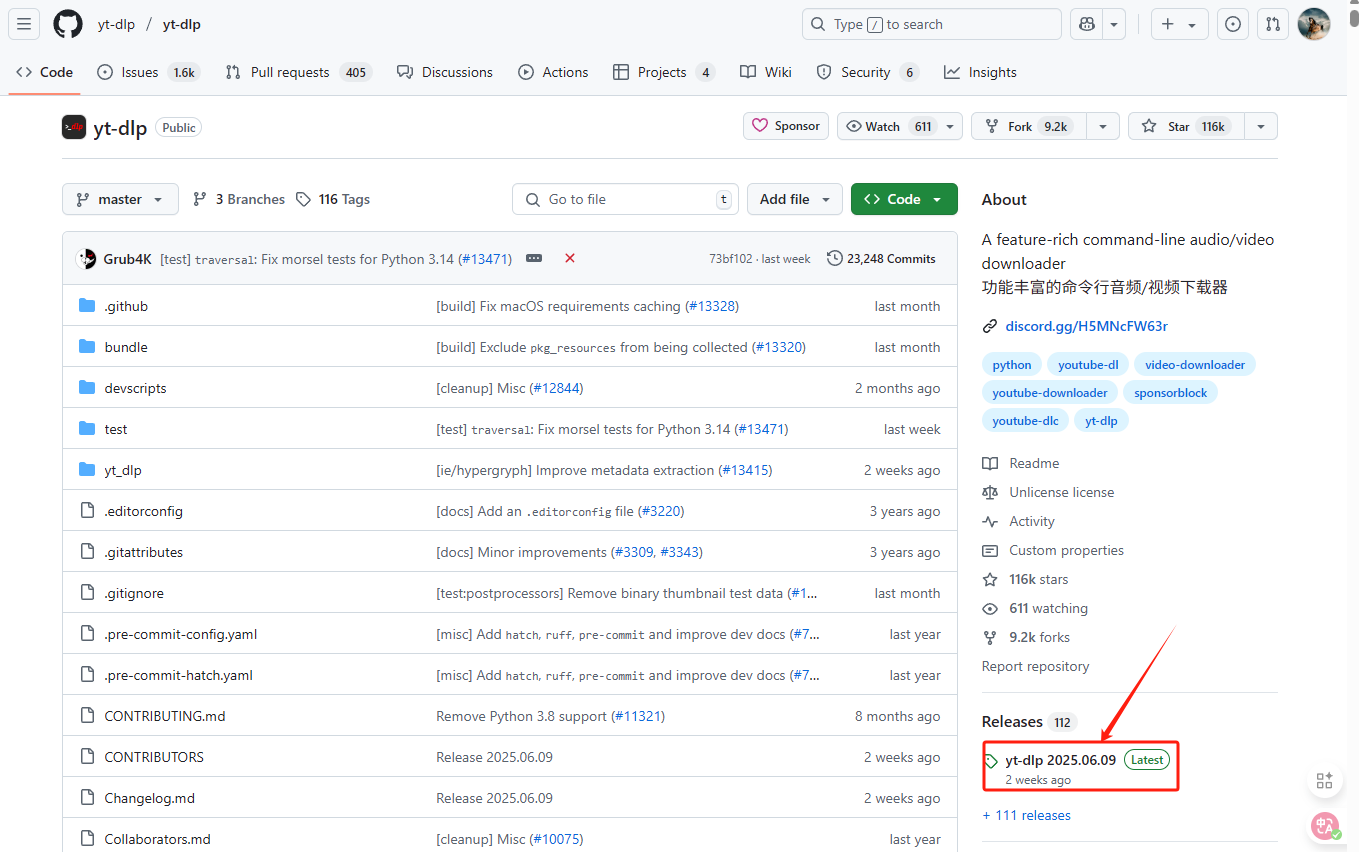Click the Grub4K author avatar
The height and width of the screenshot is (852, 1359).
tap(87, 259)
